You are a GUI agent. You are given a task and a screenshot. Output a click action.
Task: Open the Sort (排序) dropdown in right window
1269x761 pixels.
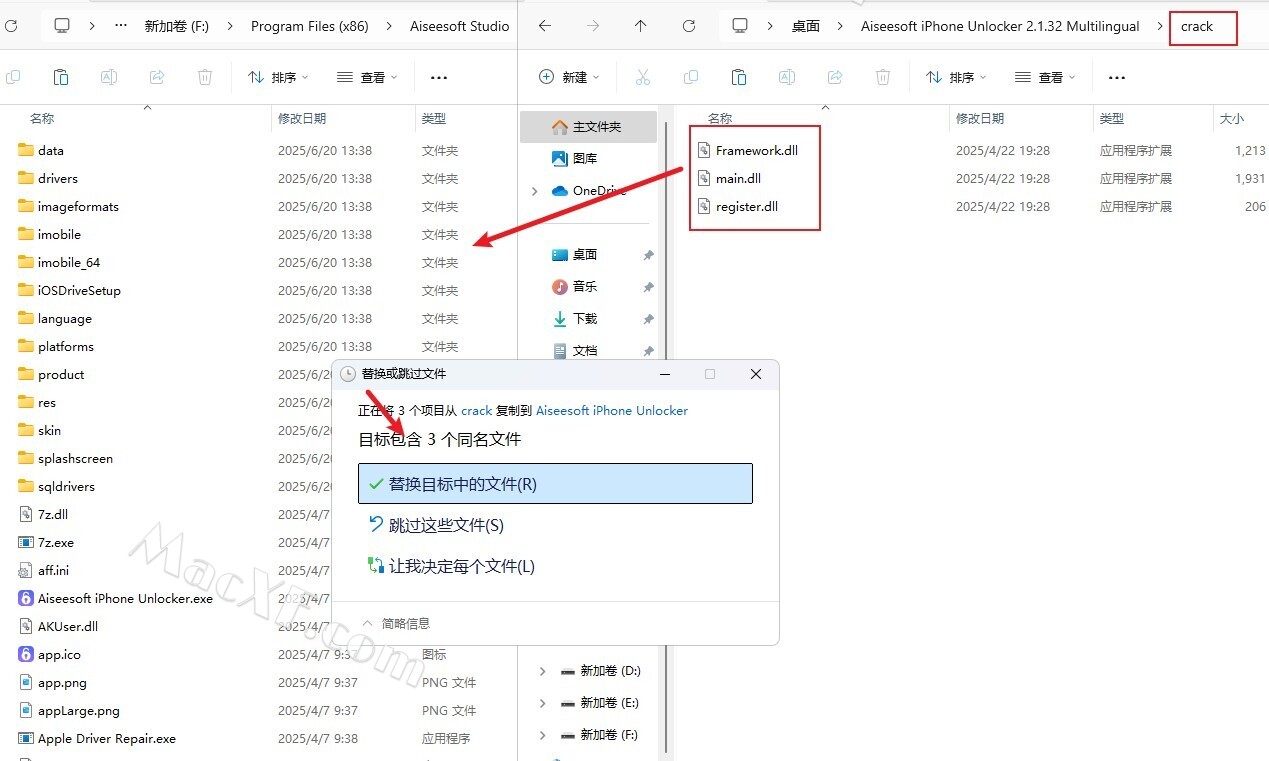[956, 77]
